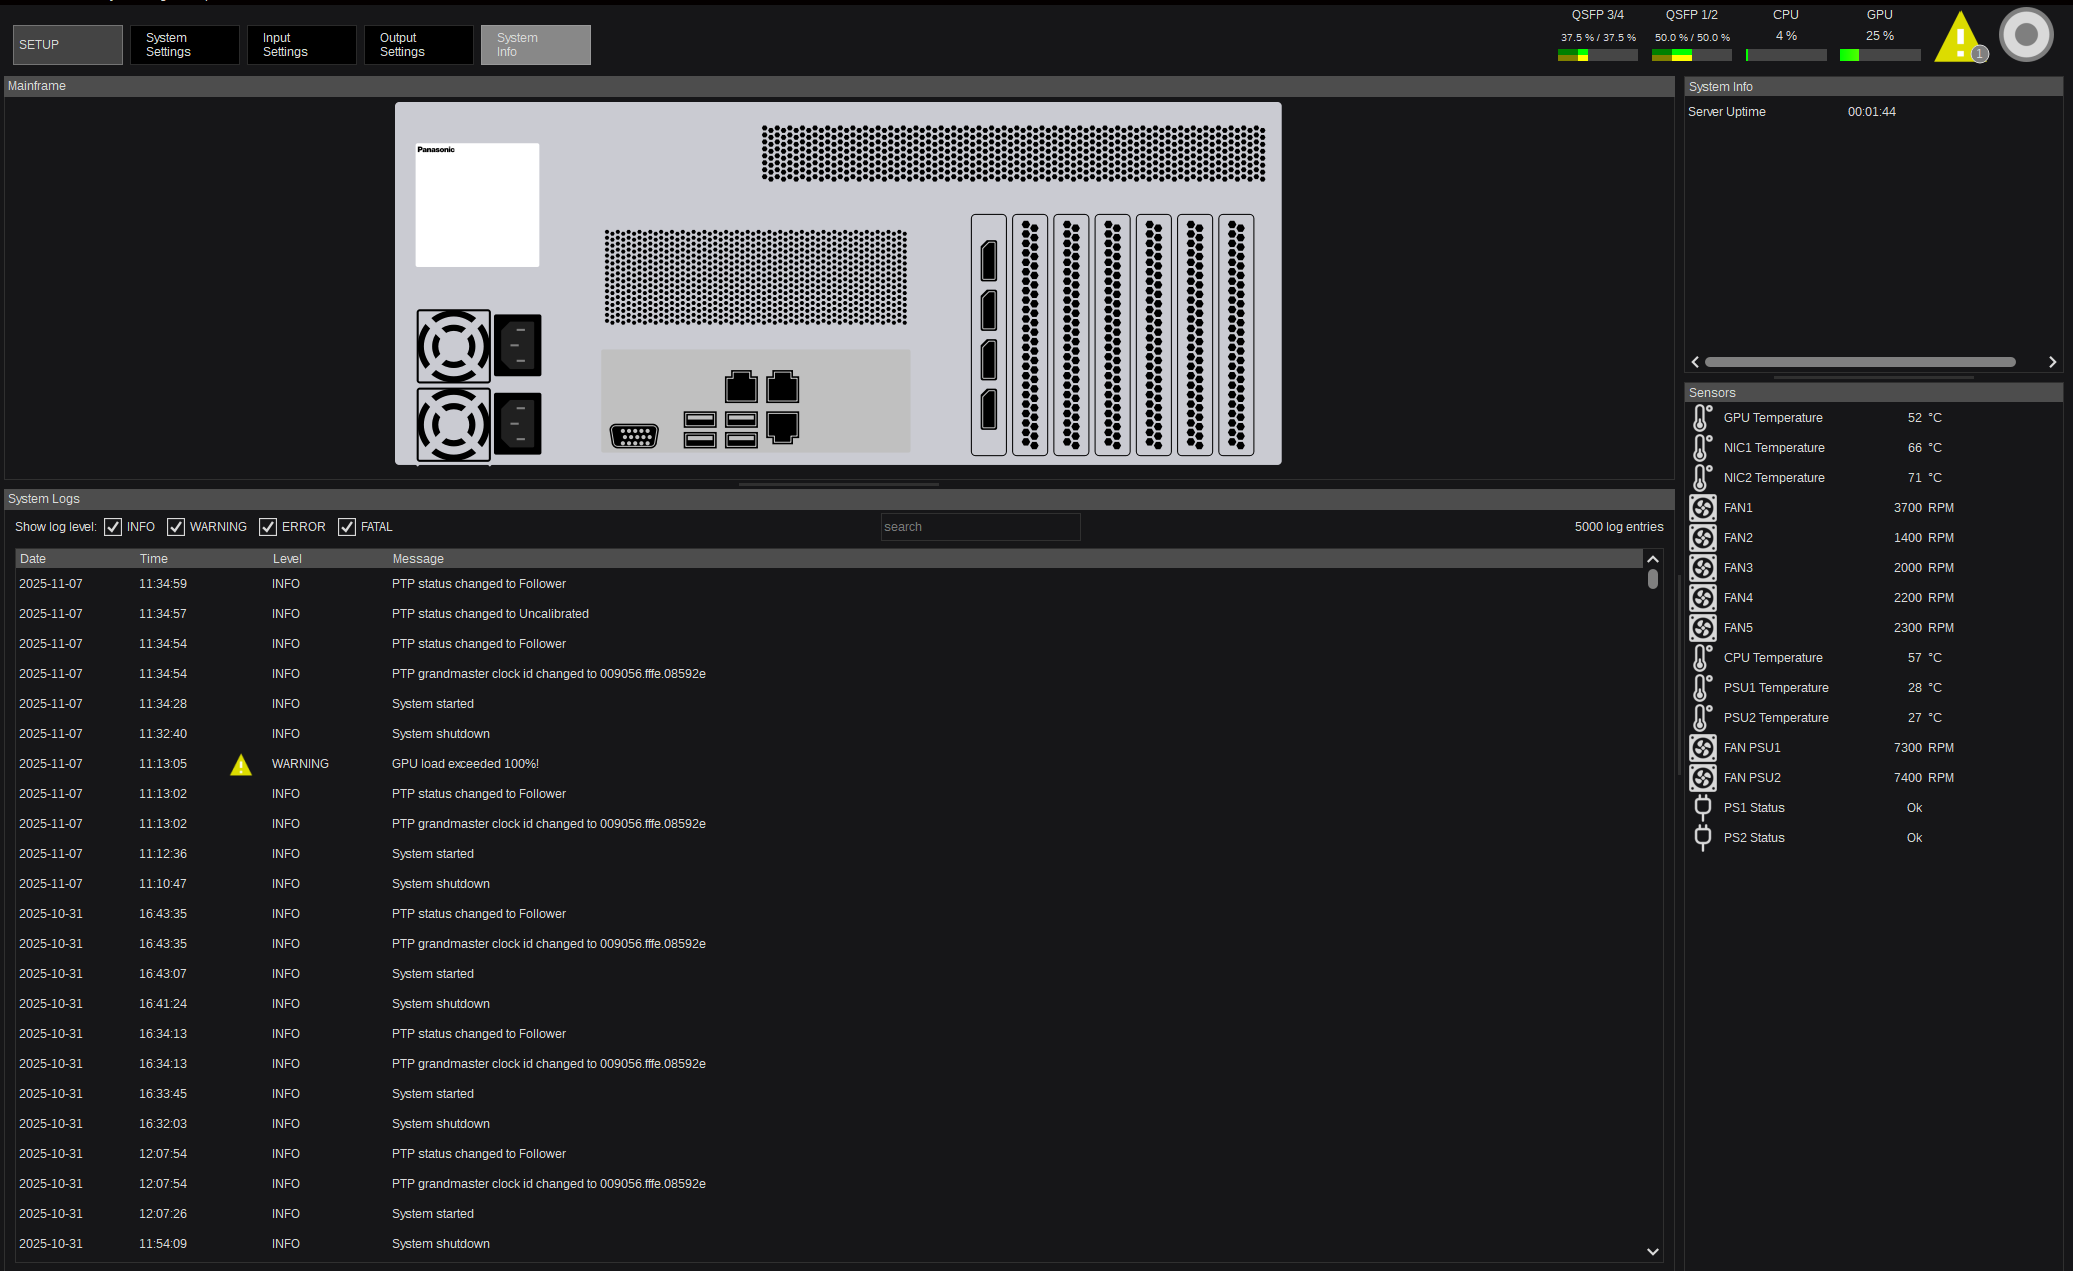The width and height of the screenshot is (2073, 1271).
Task: Click the FAN PSU2 fan icon
Action: click(1702, 778)
